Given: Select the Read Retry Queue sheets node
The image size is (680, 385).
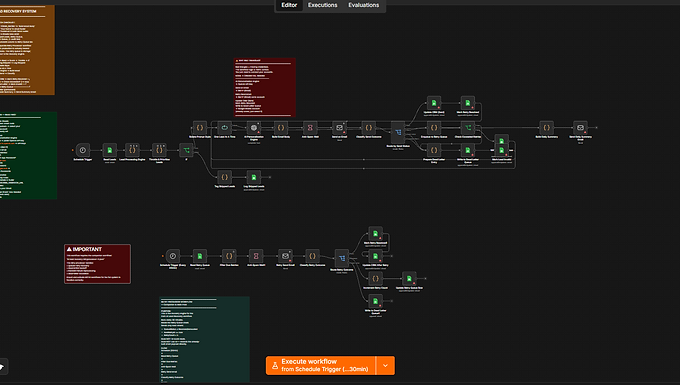Looking at the screenshot, I should (199, 256).
